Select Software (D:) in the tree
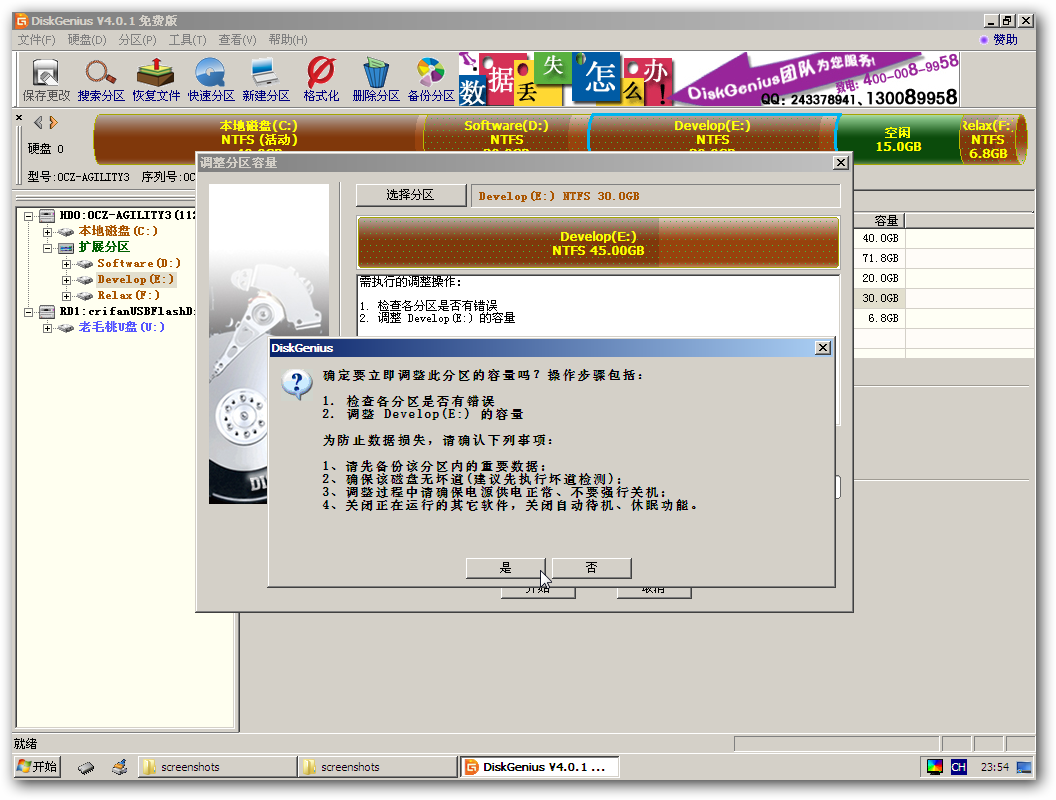This screenshot has height=800, width=1056. point(139,263)
